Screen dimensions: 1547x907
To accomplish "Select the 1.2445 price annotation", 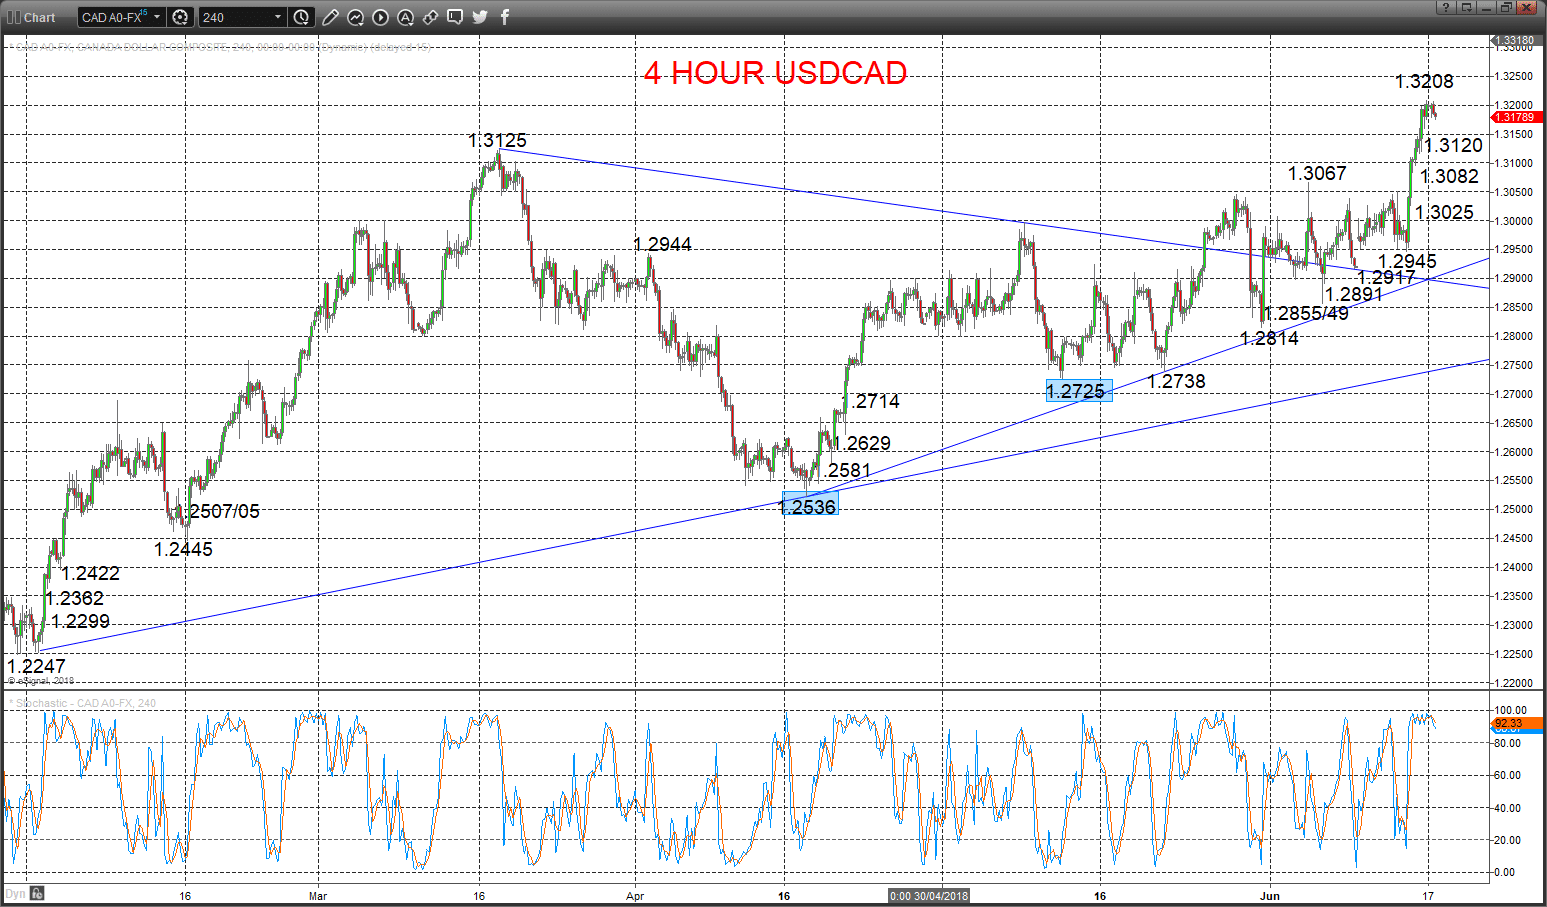I will pyautogui.click(x=183, y=549).
